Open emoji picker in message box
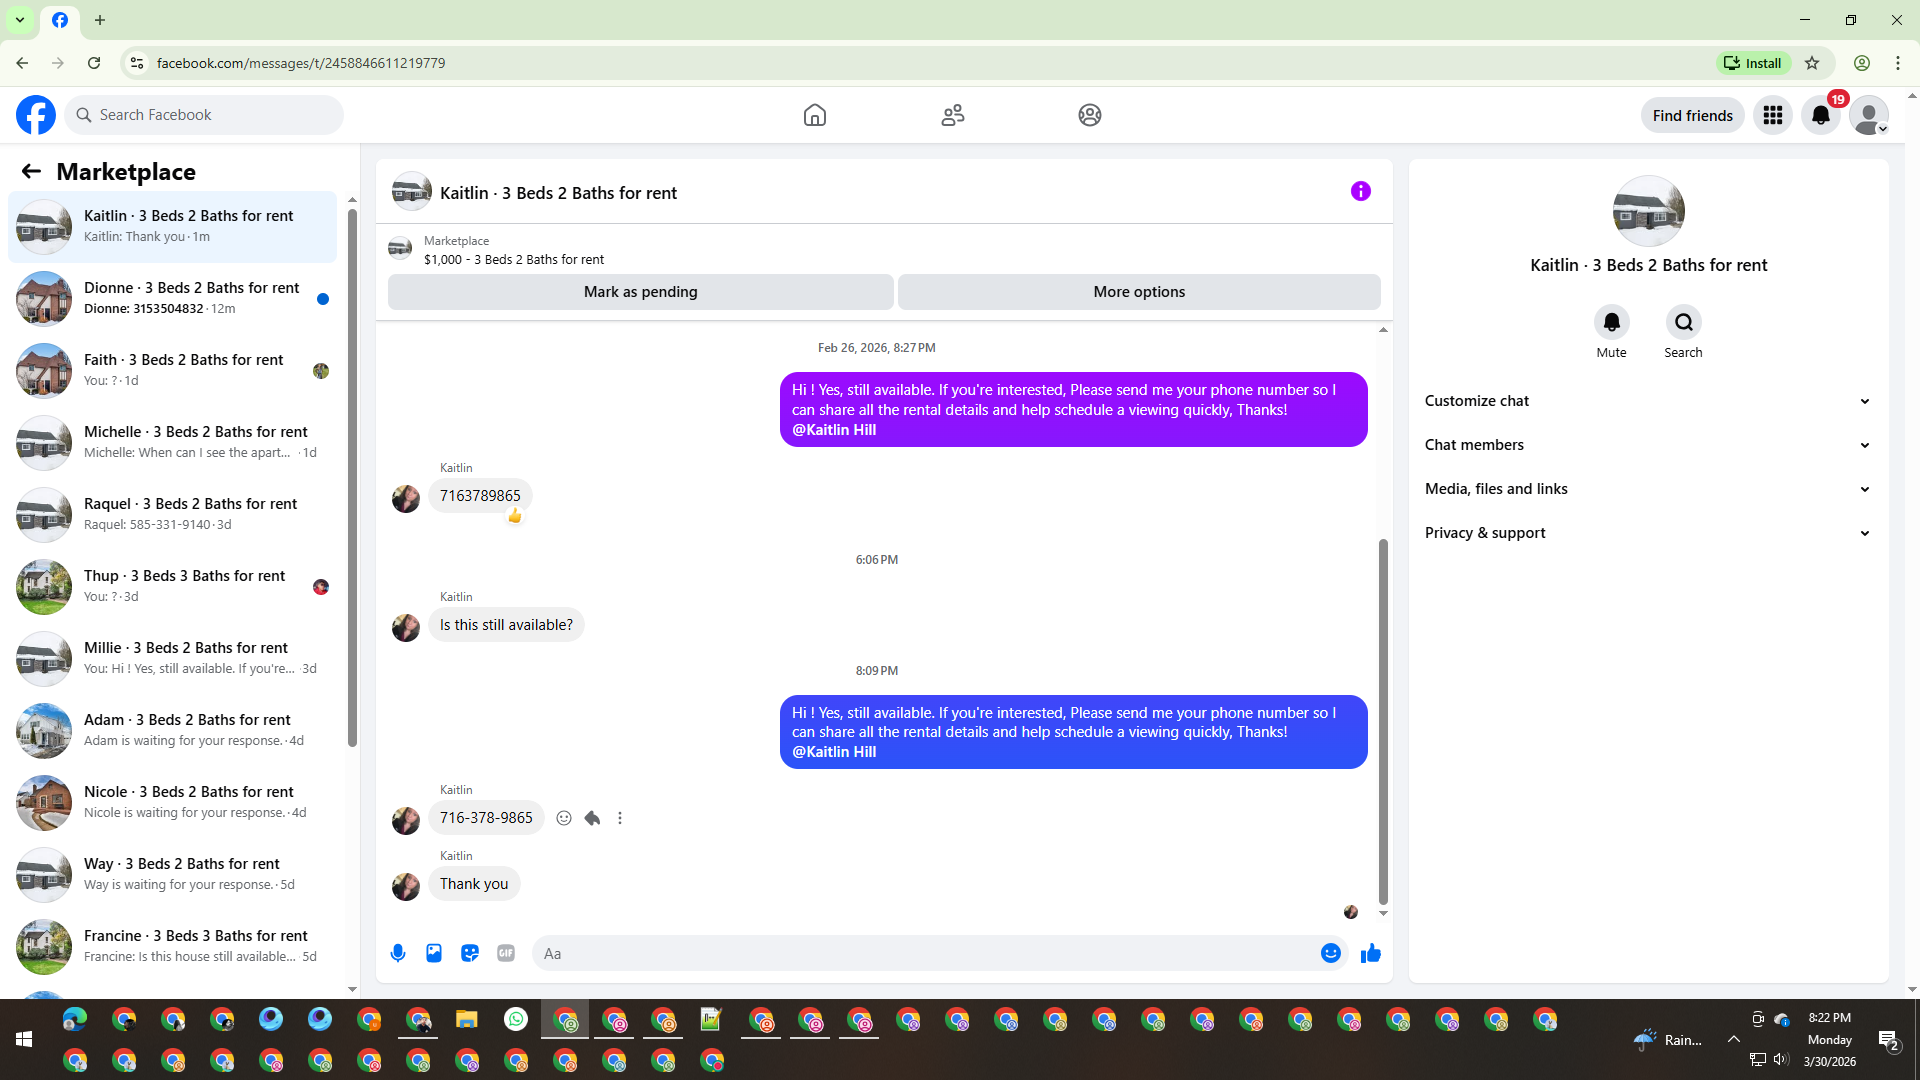Screen dimensions: 1920x1080 1330,953
